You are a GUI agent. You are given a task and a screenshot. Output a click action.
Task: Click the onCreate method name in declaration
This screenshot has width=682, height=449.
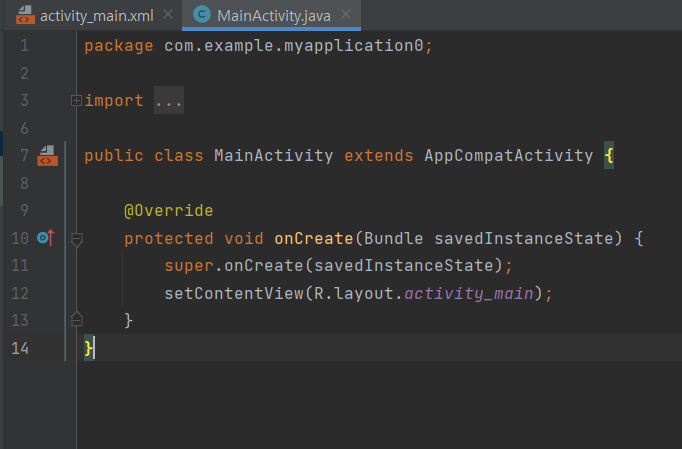click(314, 238)
